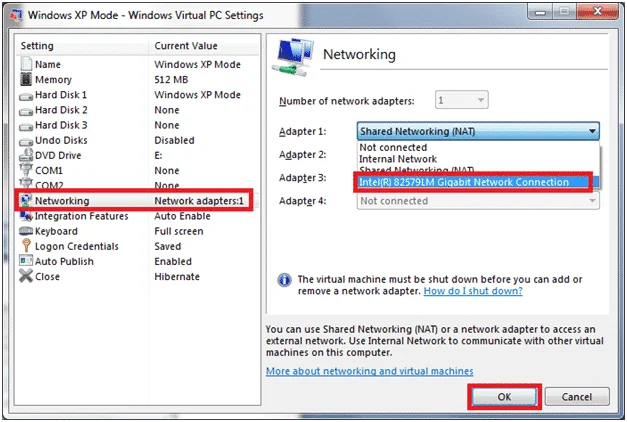
Task: Click the Integration Features icon
Action: click(26, 216)
